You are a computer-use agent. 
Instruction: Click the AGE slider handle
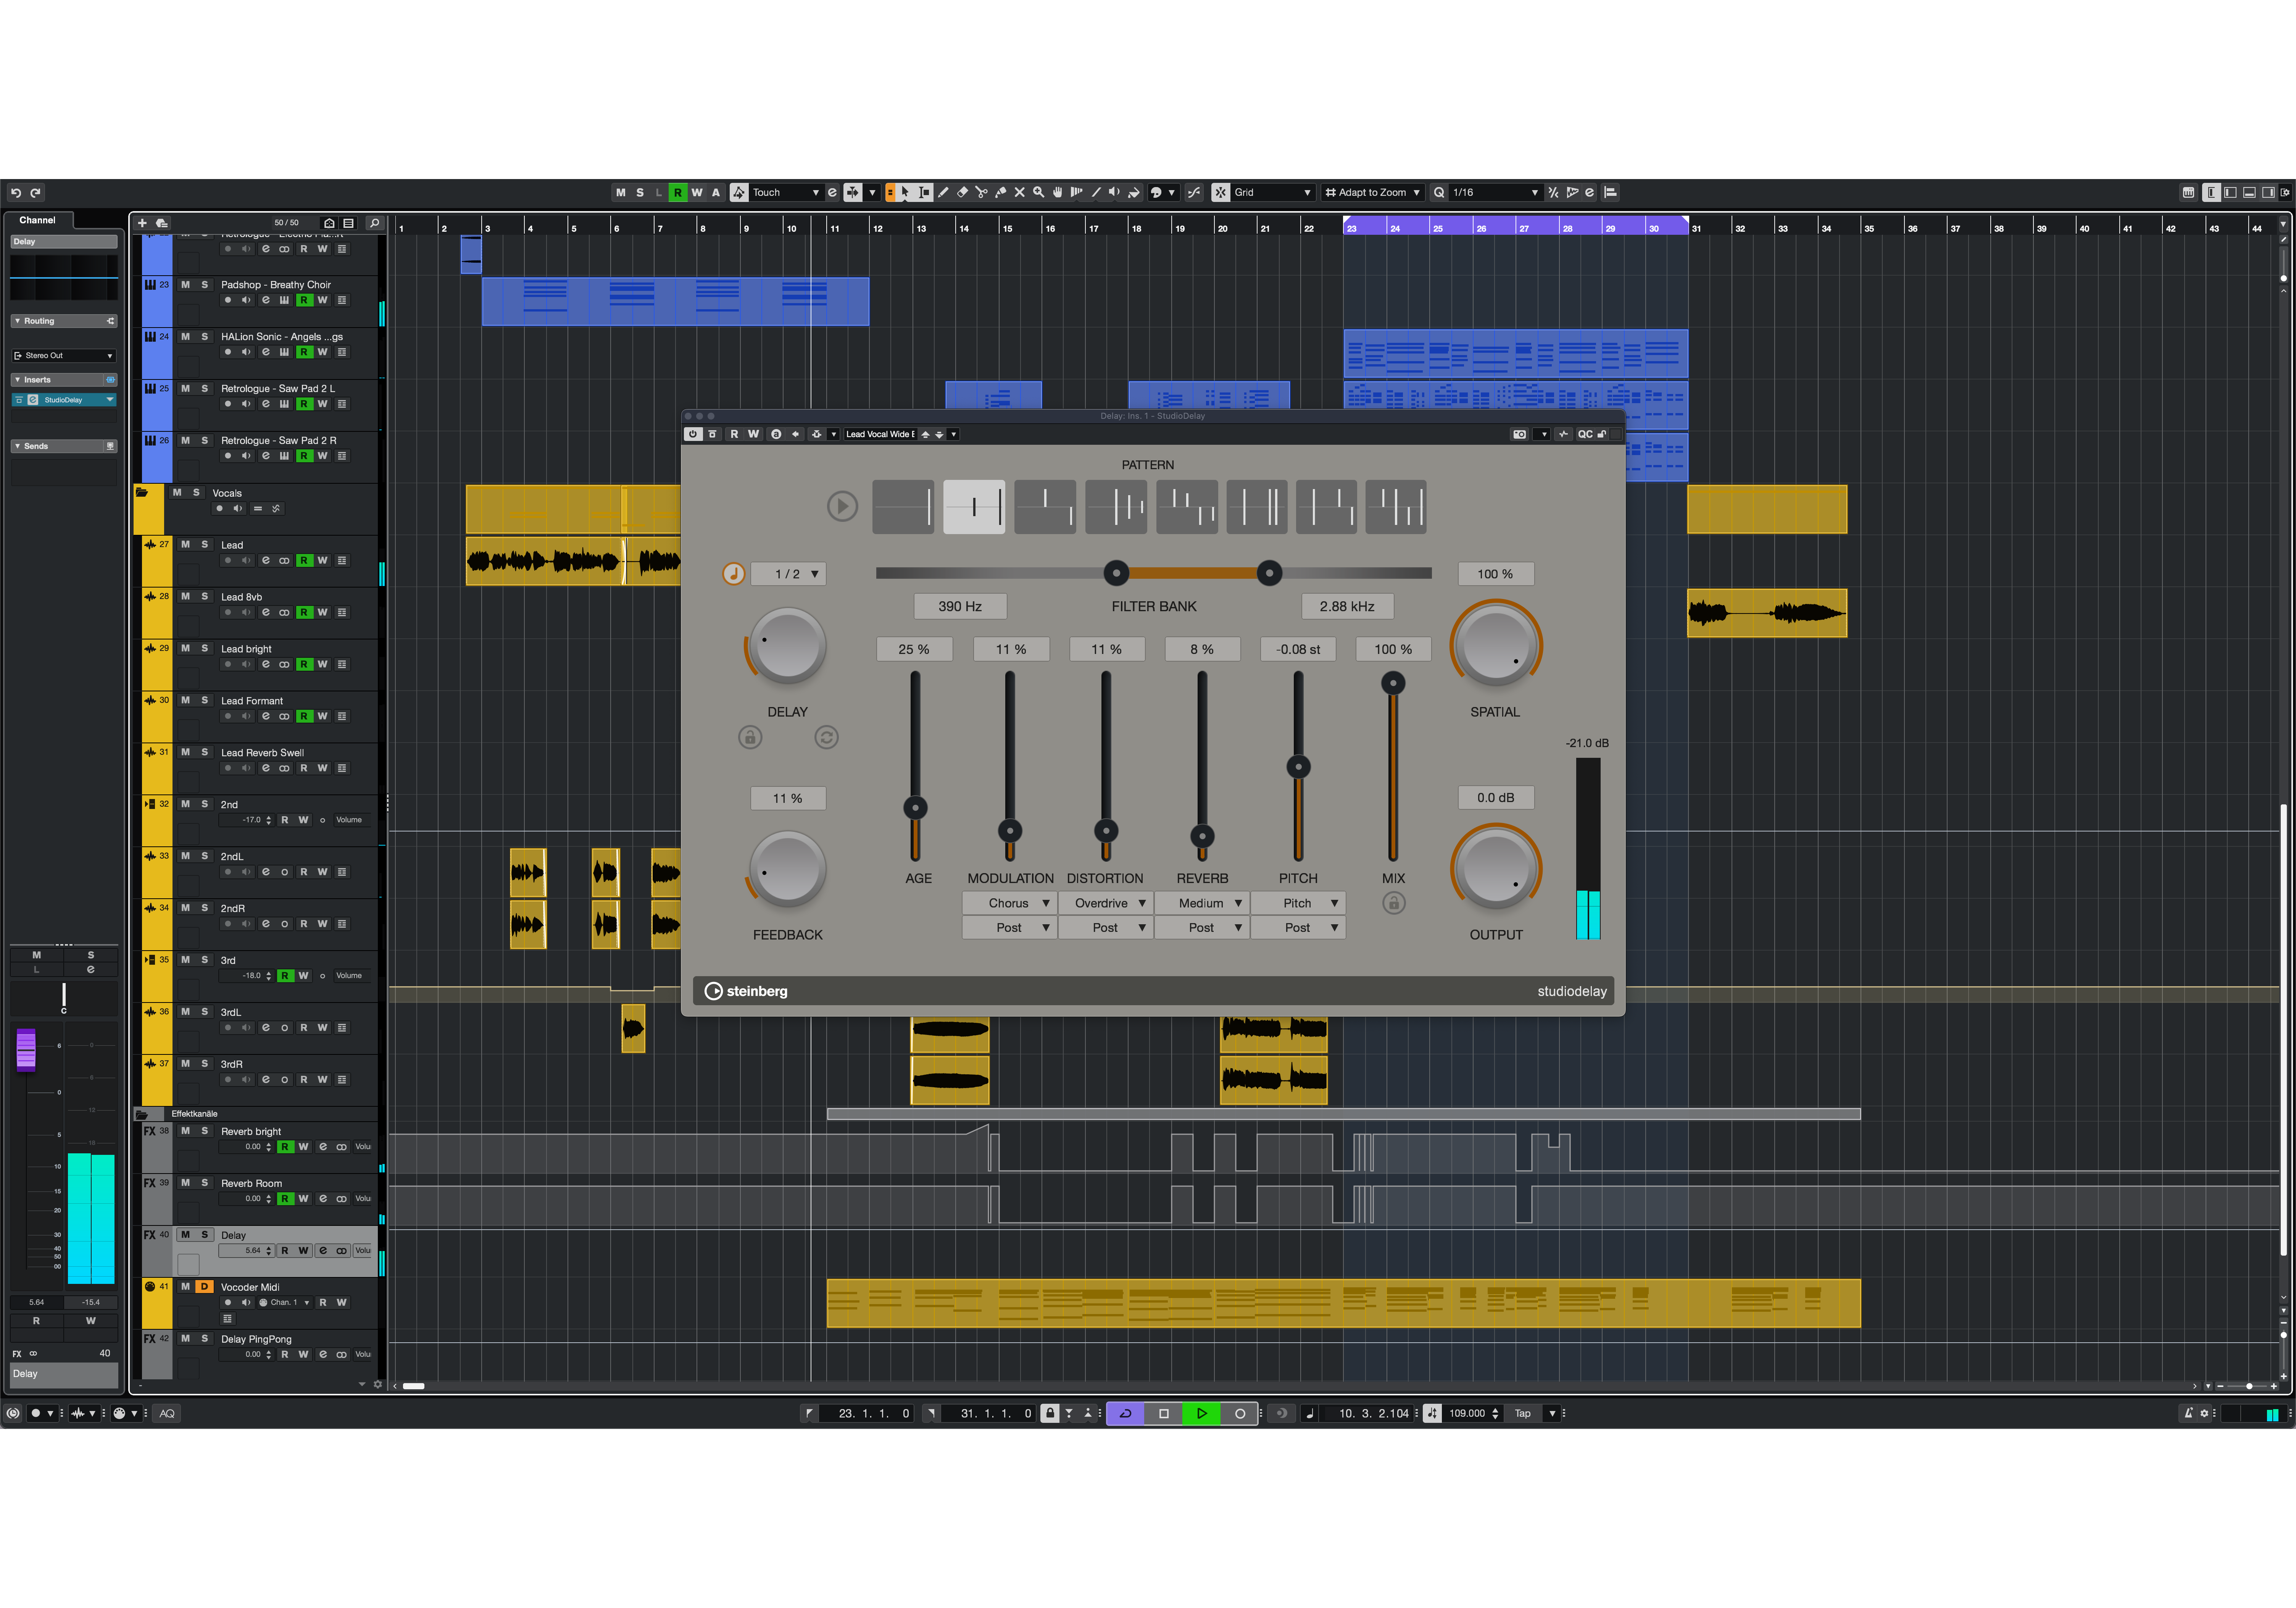pyautogui.click(x=915, y=807)
